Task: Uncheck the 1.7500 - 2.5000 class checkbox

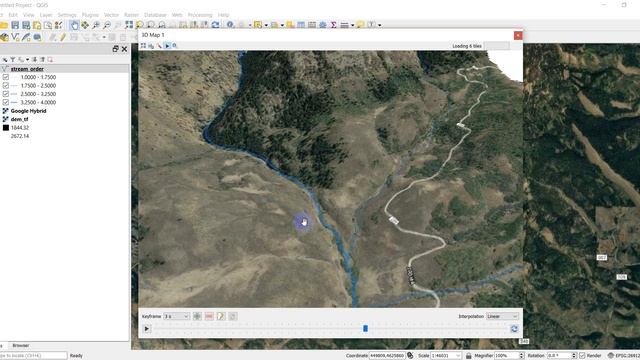Action: tap(6, 86)
